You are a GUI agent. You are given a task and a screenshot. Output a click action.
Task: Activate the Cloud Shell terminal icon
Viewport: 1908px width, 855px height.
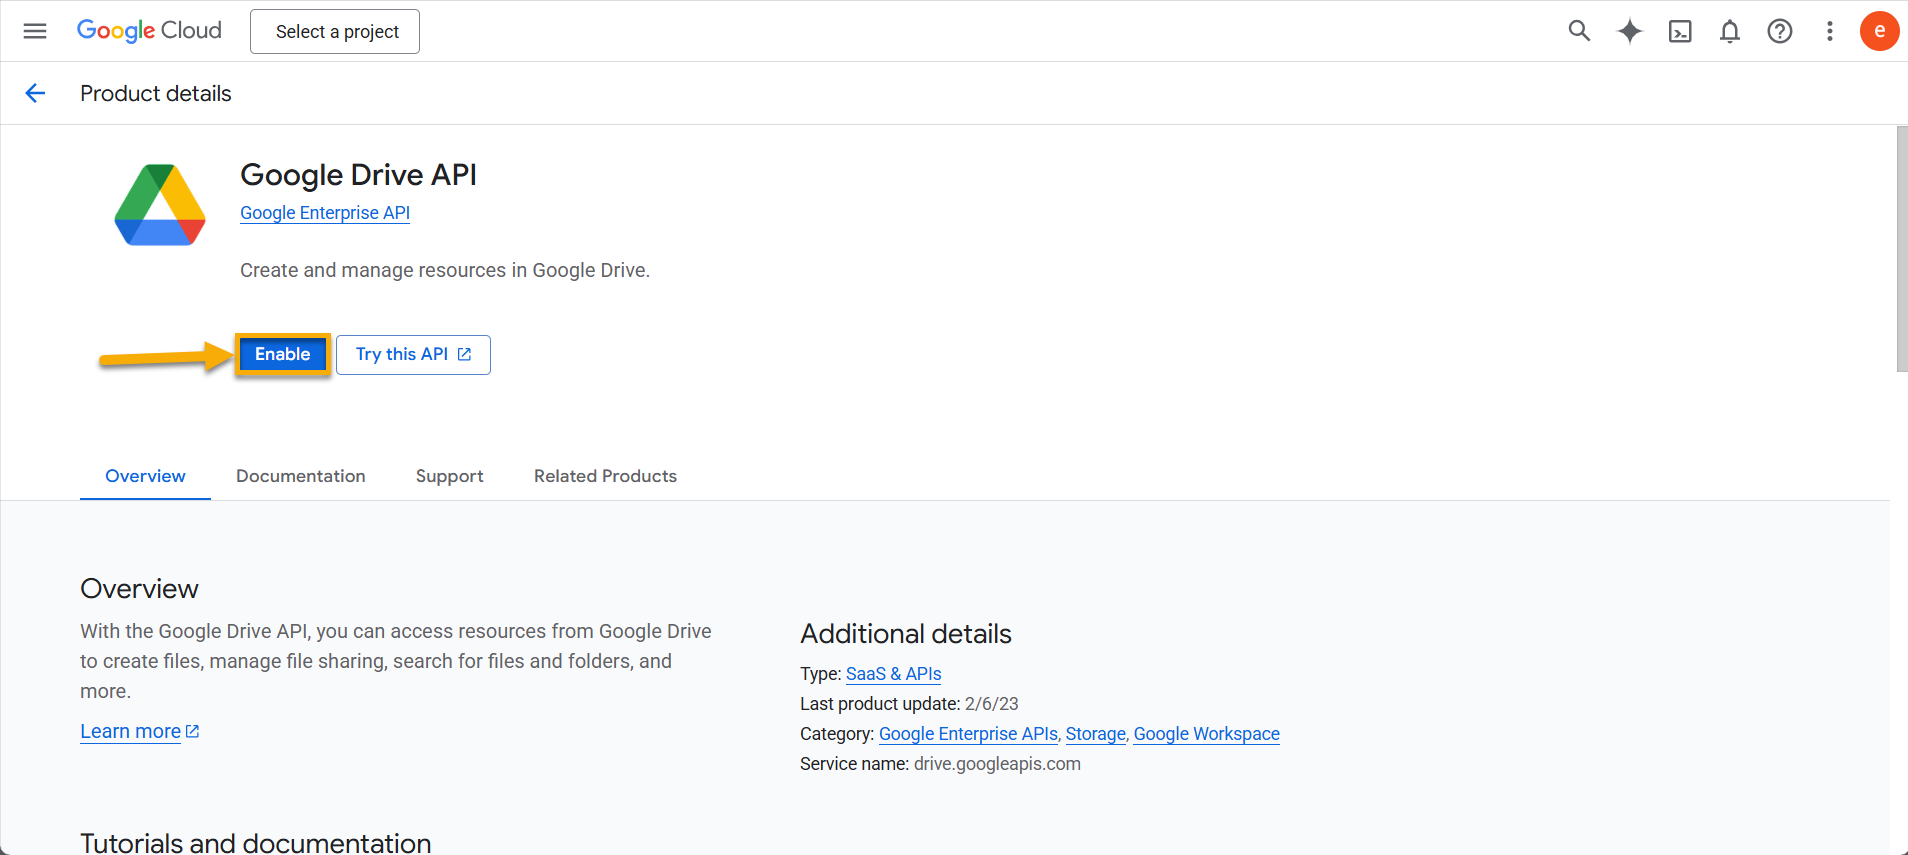click(x=1680, y=32)
